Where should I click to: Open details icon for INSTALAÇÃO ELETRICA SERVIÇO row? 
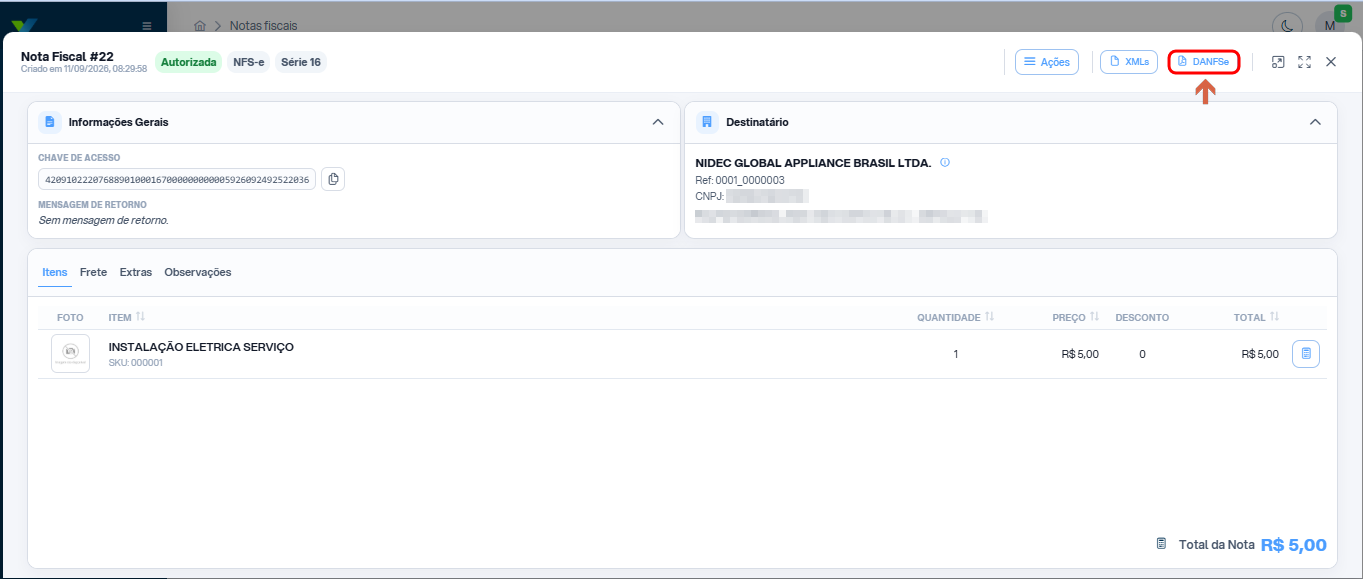pyautogui.click(x=1306, y=354)
